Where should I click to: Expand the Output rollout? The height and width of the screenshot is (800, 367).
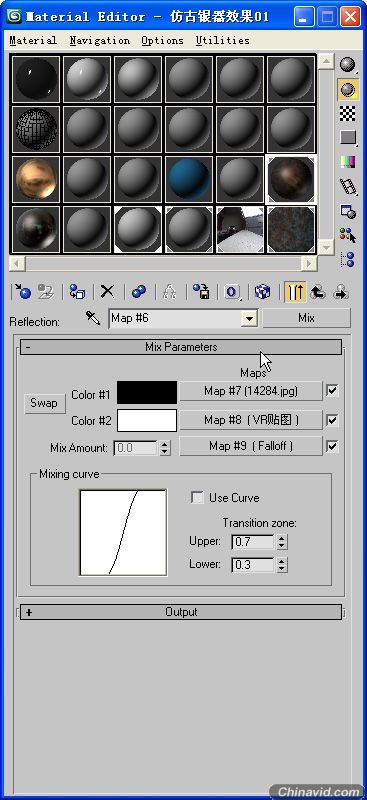pyautogui.click(x=181, y=612)
